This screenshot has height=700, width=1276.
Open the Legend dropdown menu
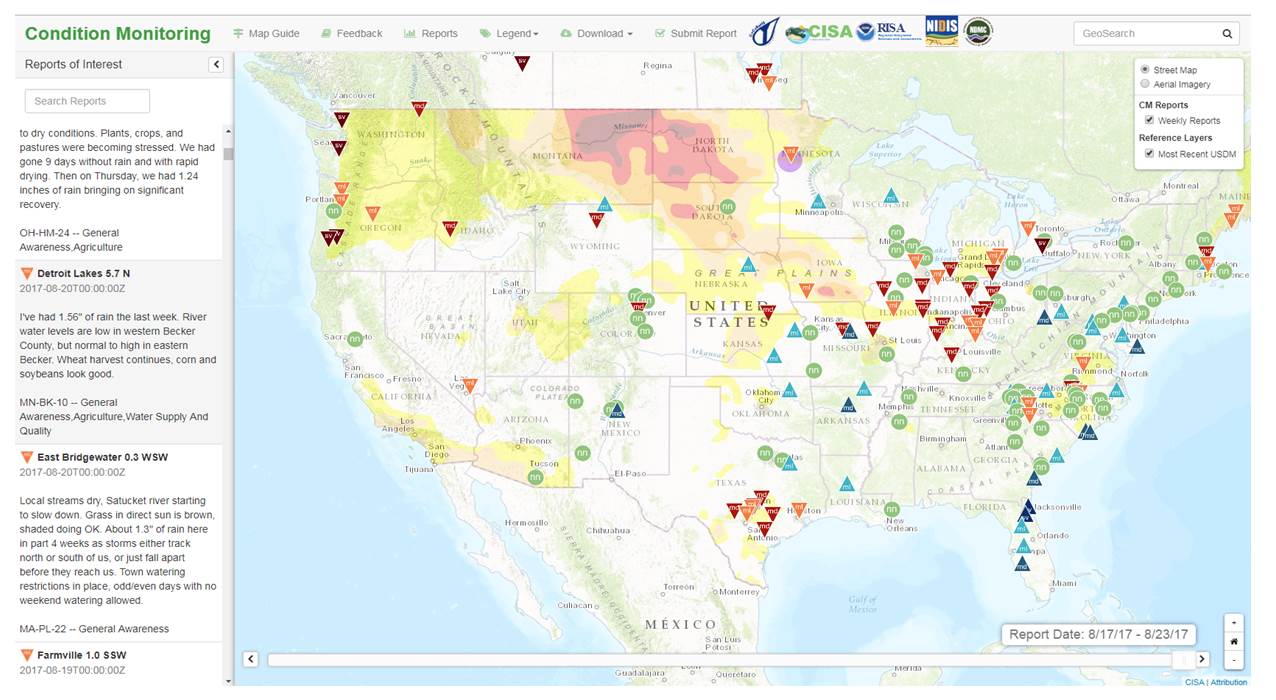[509, 34]
